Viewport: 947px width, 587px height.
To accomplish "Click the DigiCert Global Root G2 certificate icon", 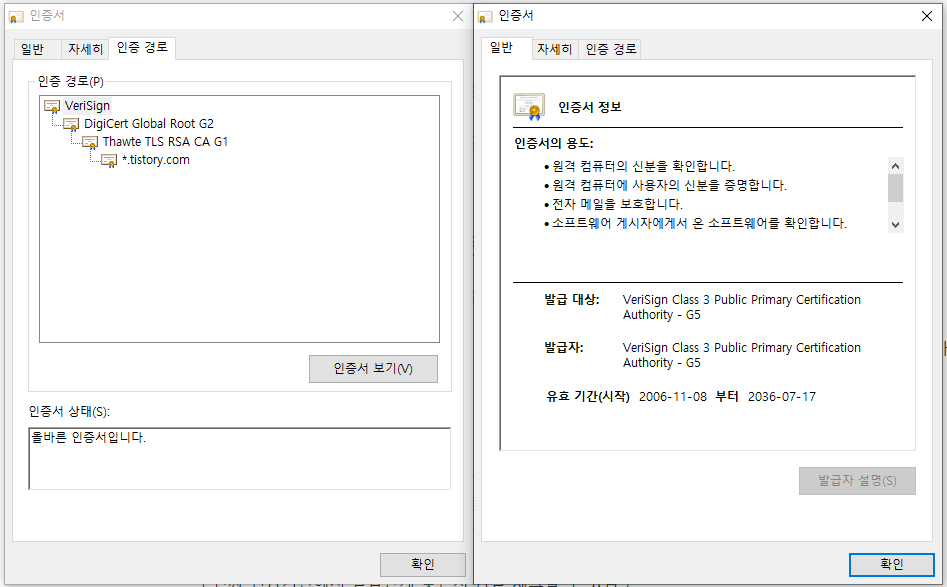I will tap(71, 125).
